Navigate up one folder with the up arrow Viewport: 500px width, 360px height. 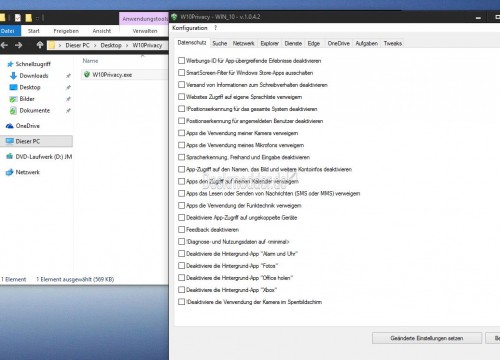click(x=40, y=45)
